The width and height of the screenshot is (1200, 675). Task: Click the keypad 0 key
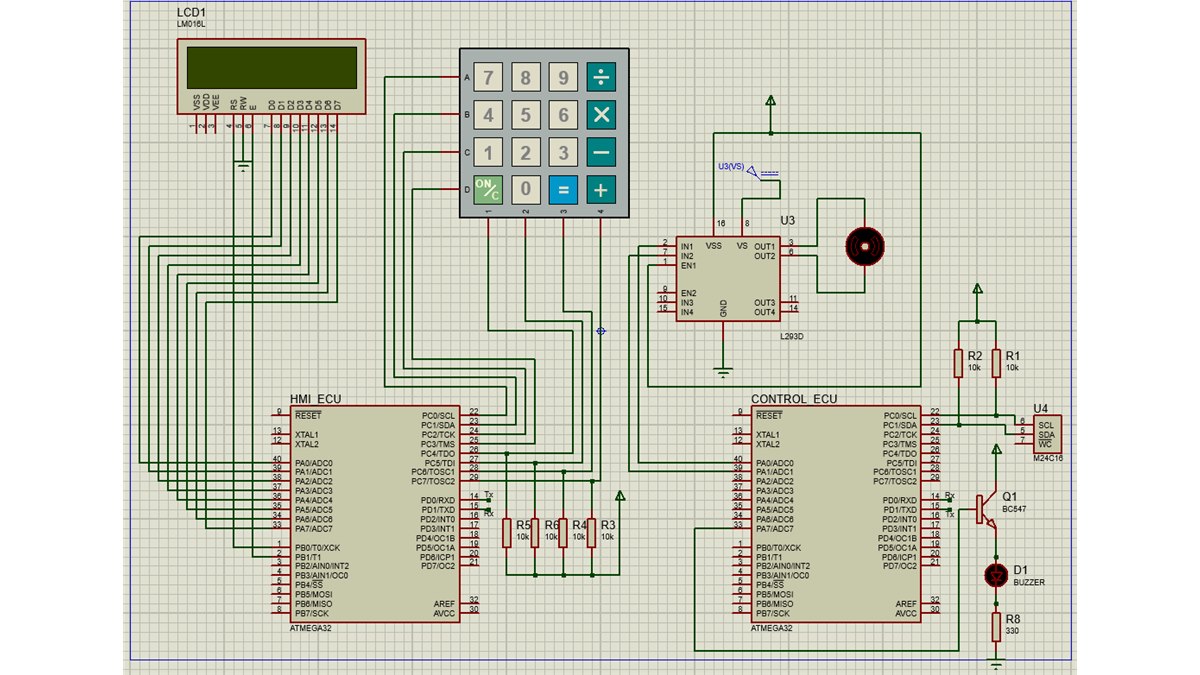click(x=526, y=189)
